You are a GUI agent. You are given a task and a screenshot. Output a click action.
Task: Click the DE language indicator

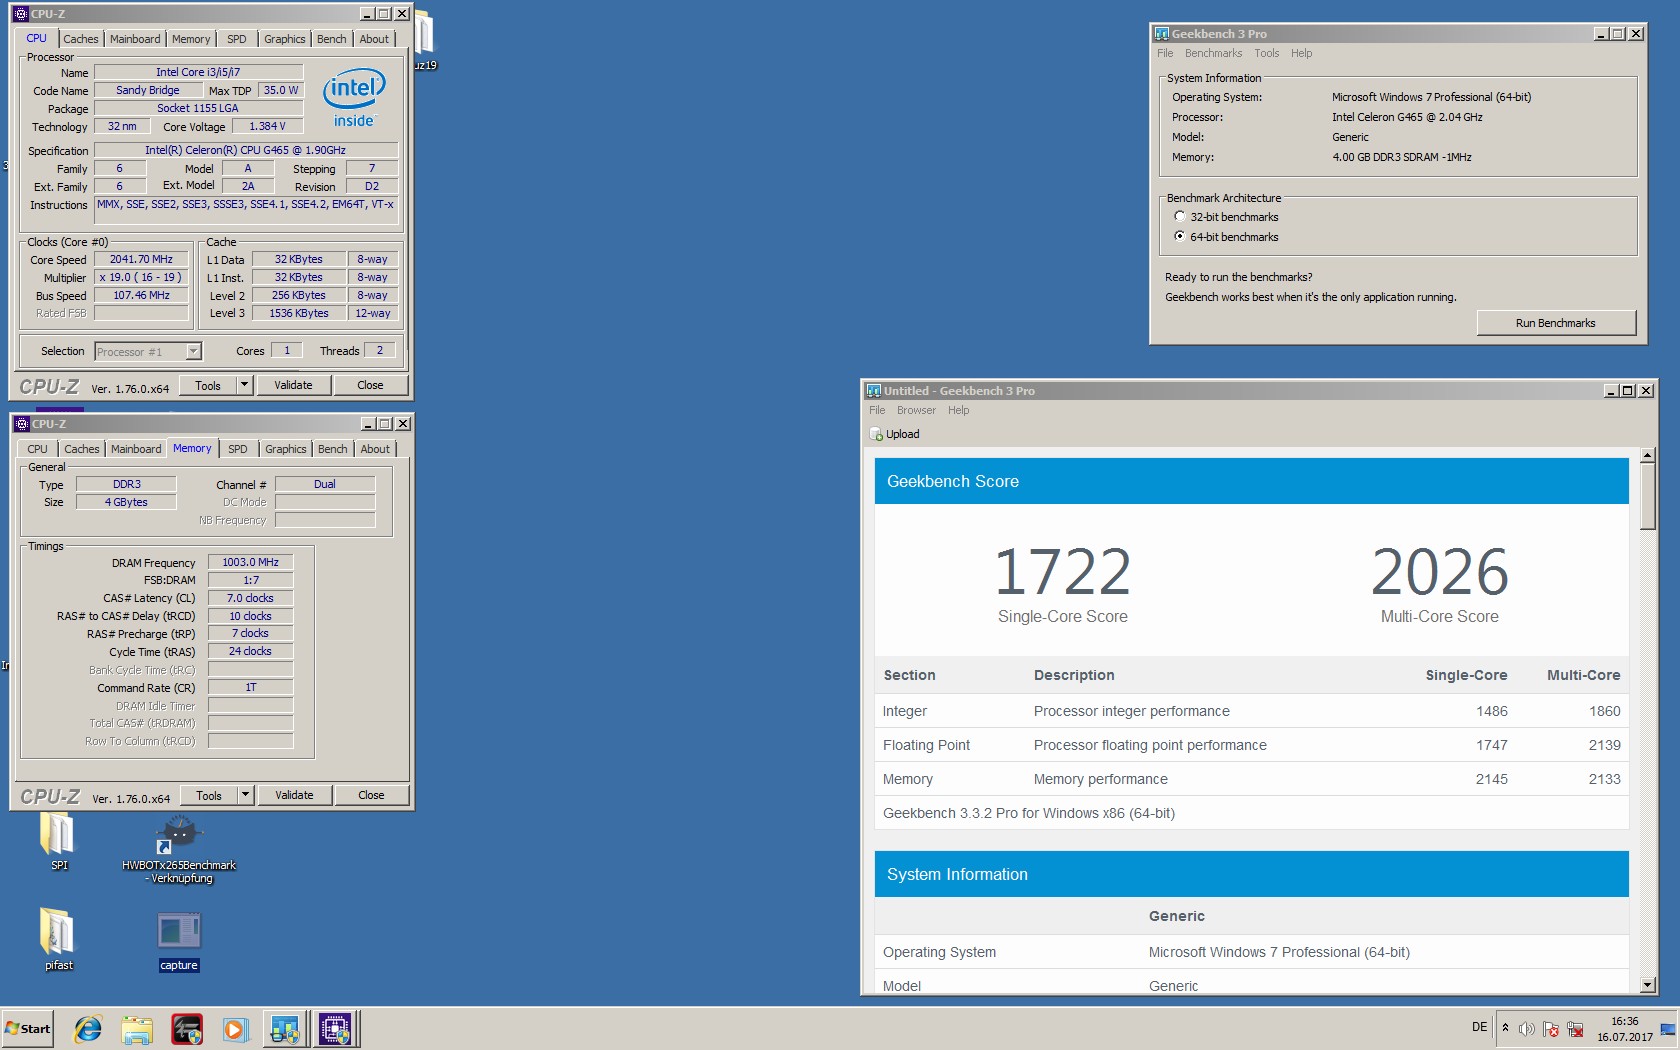tap(1479, 1027)
